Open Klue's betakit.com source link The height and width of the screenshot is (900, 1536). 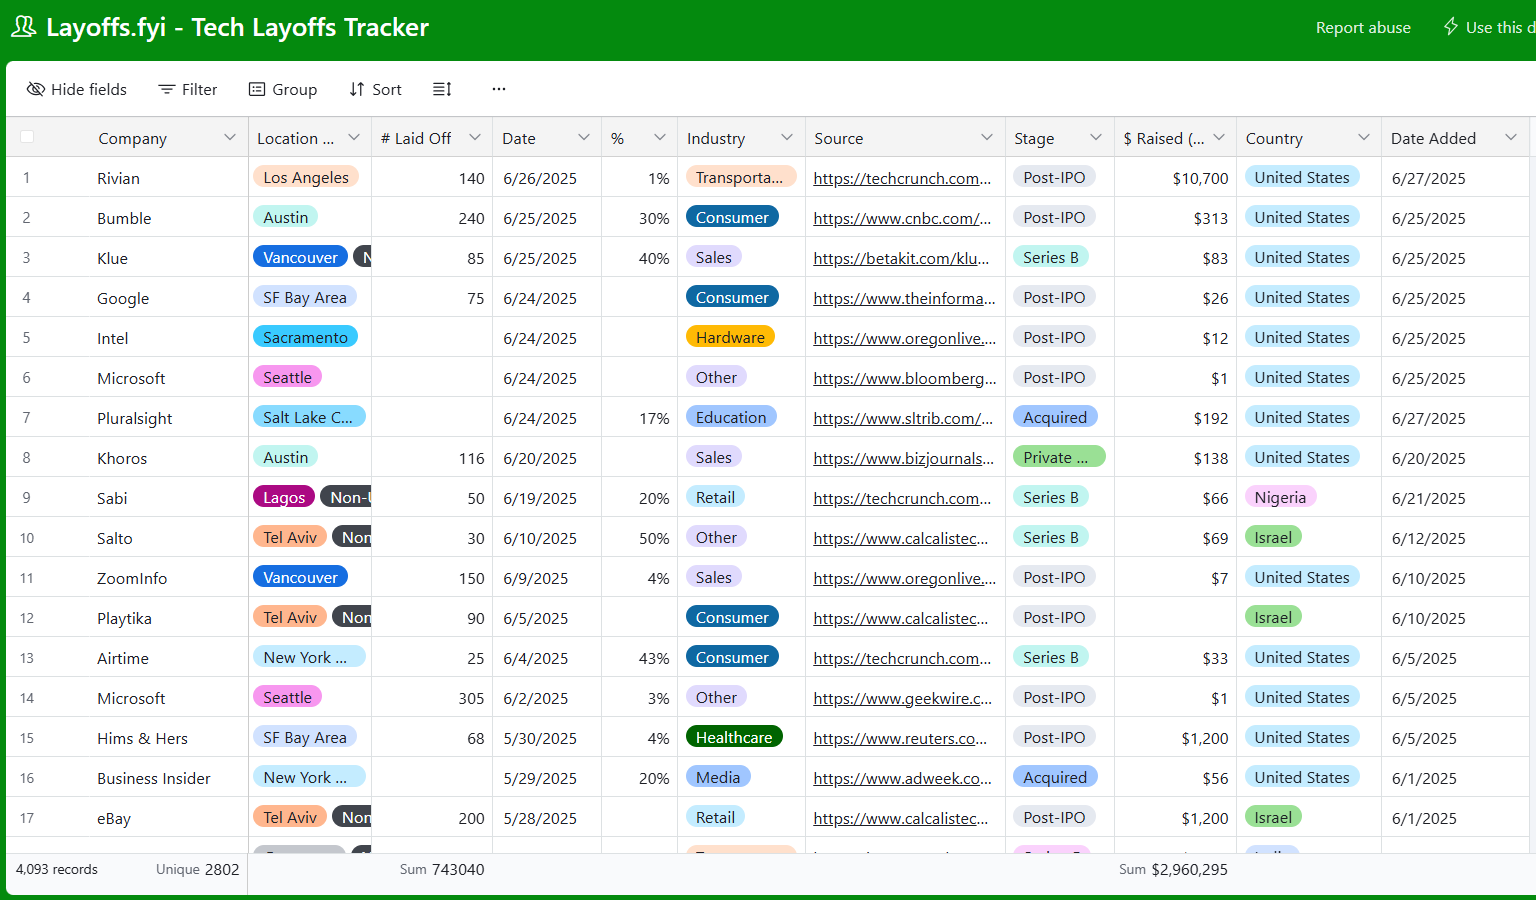pyautogui.click(x=901, y=258)
